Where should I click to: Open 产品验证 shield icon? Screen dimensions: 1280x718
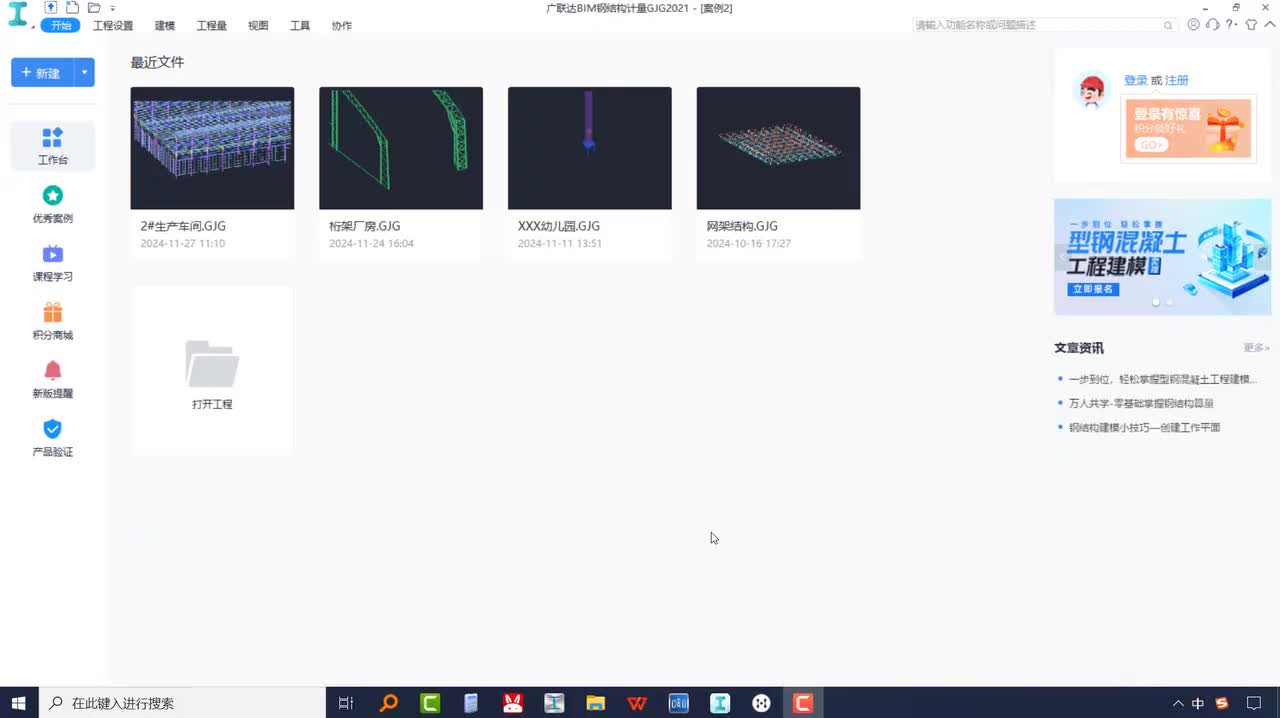(x=53, y=429)
